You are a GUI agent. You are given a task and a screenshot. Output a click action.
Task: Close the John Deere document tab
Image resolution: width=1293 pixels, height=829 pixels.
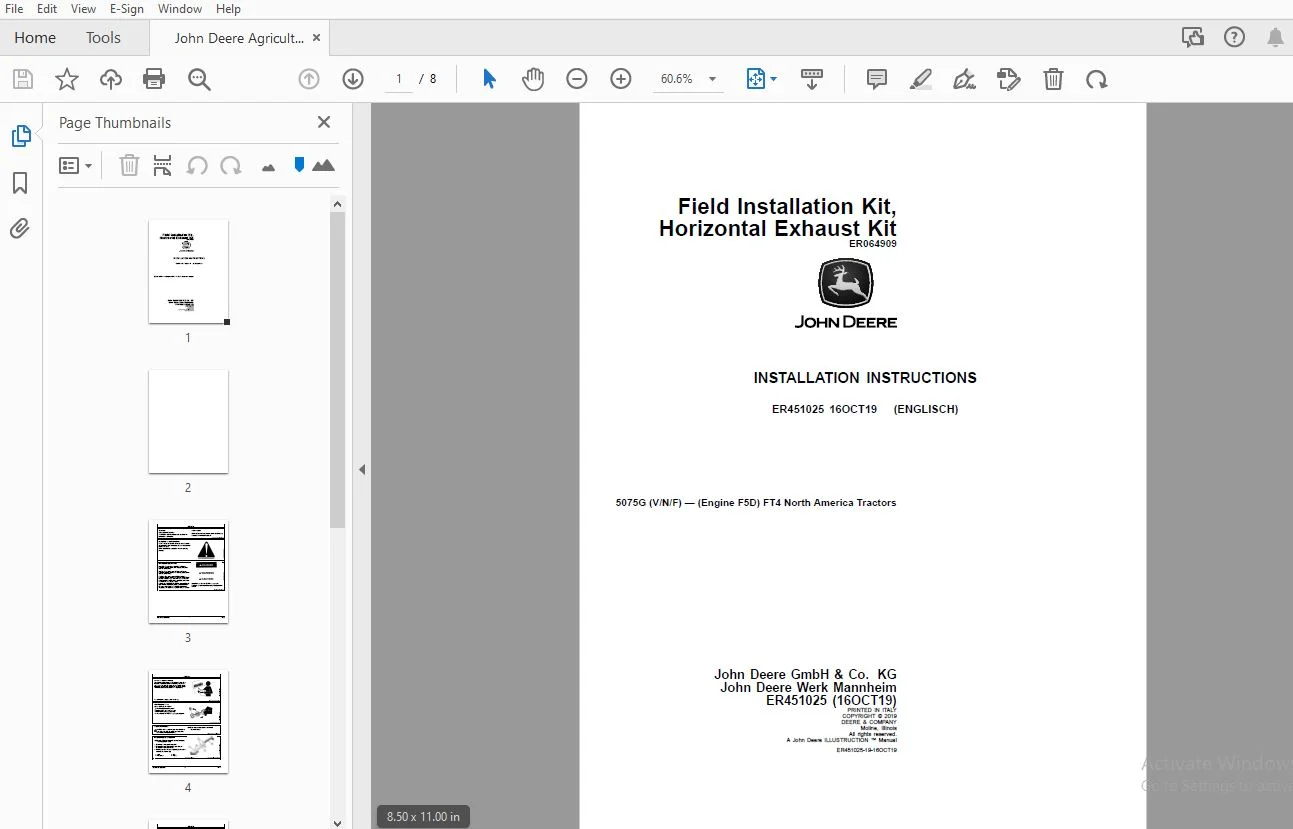[x=317, y=38]
